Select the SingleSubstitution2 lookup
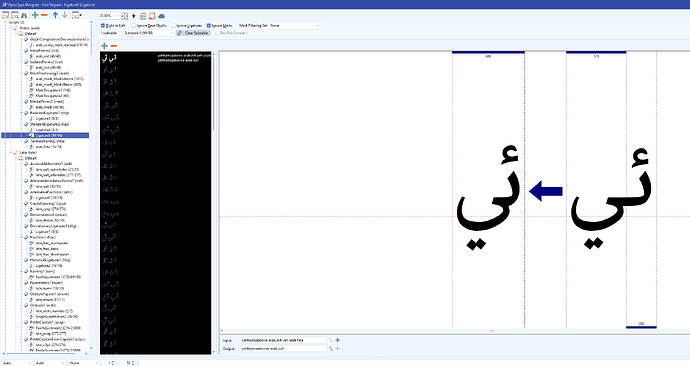690x366 pixels. [57, 316]
